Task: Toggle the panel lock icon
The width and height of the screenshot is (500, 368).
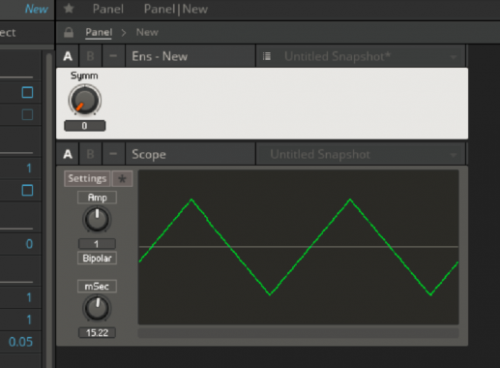Action: click(69, 33)
